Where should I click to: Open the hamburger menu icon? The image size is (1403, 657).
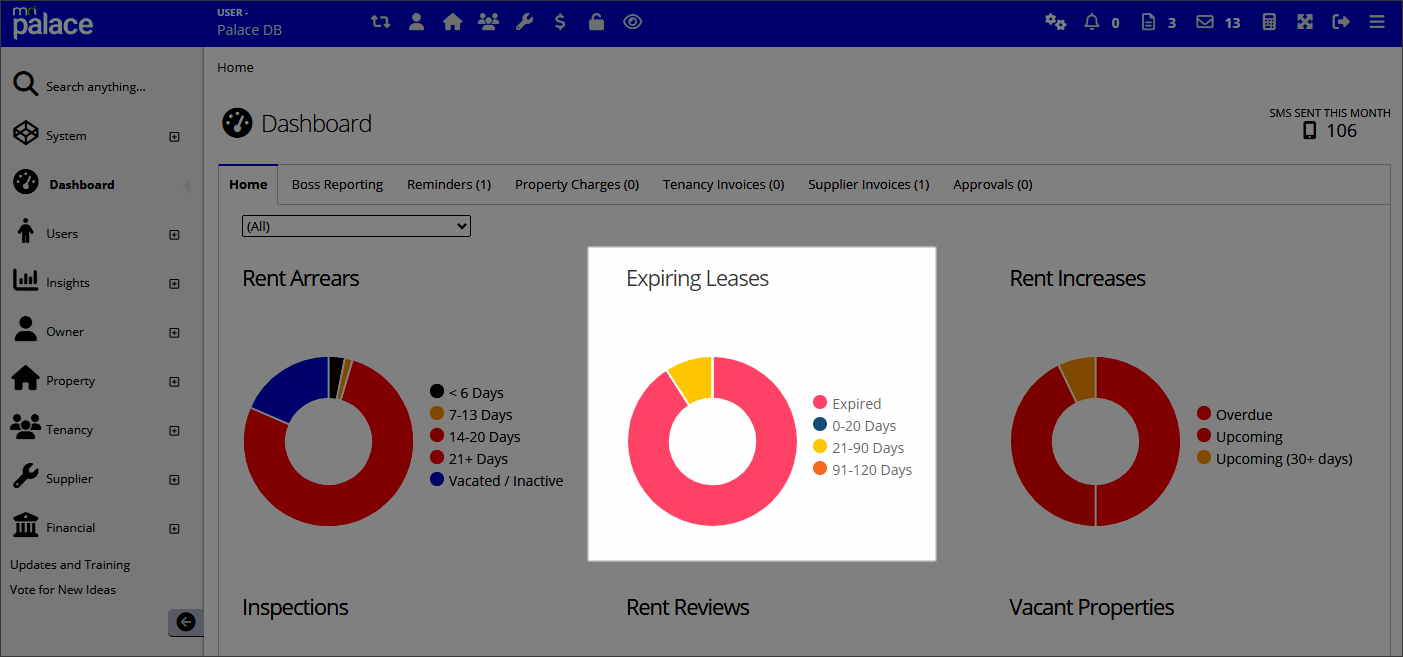coord(1377,21)
